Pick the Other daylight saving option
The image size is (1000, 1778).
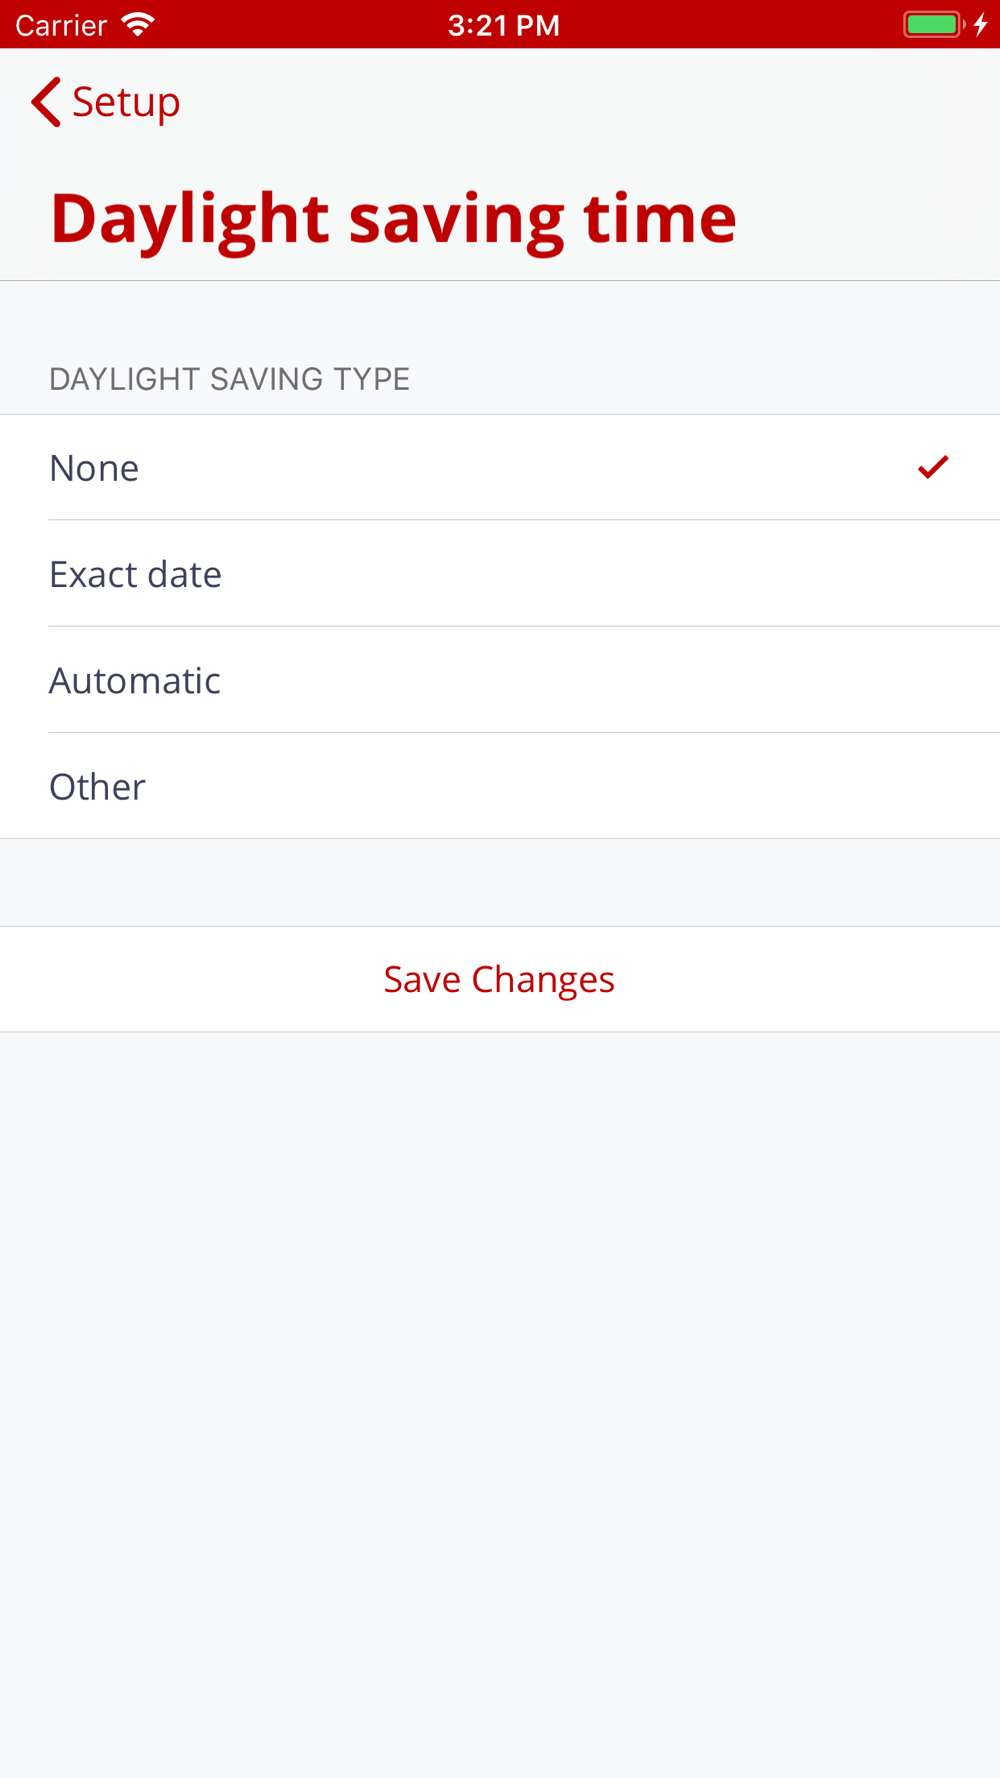point(98,786)
